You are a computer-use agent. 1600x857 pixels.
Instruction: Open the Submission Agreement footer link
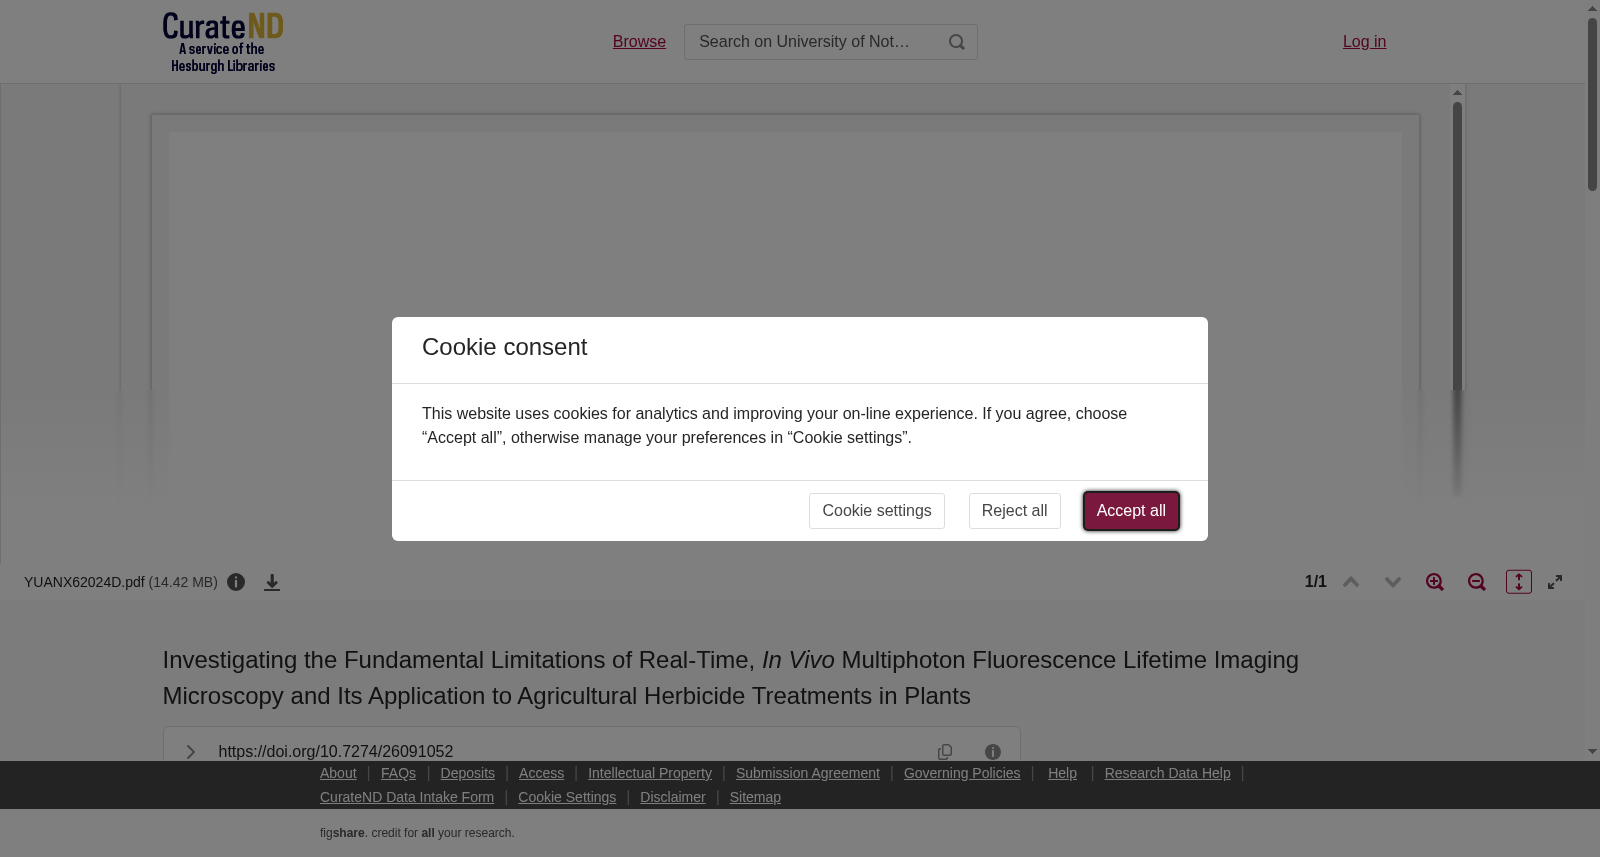pyautogui.click(x=808, y=773)
